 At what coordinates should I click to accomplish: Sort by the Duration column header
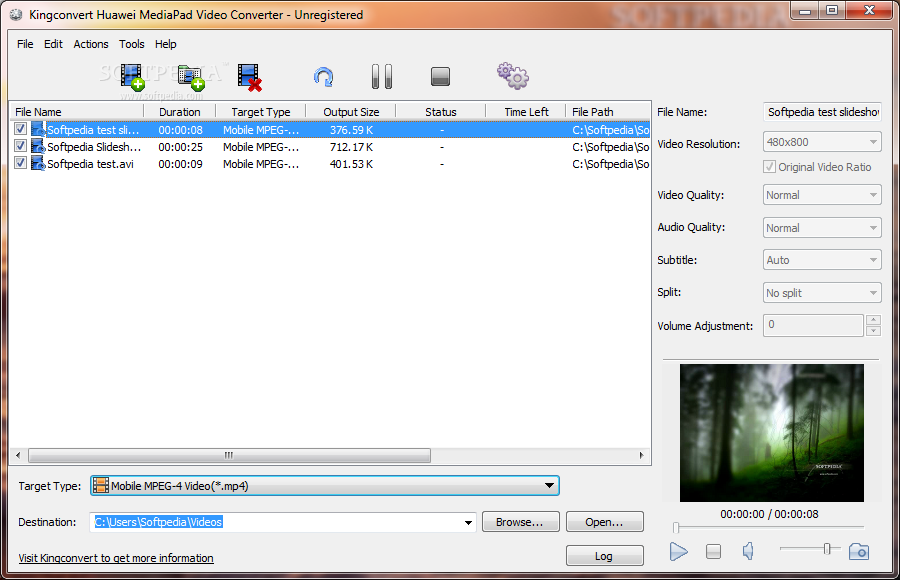click(180, 112)
